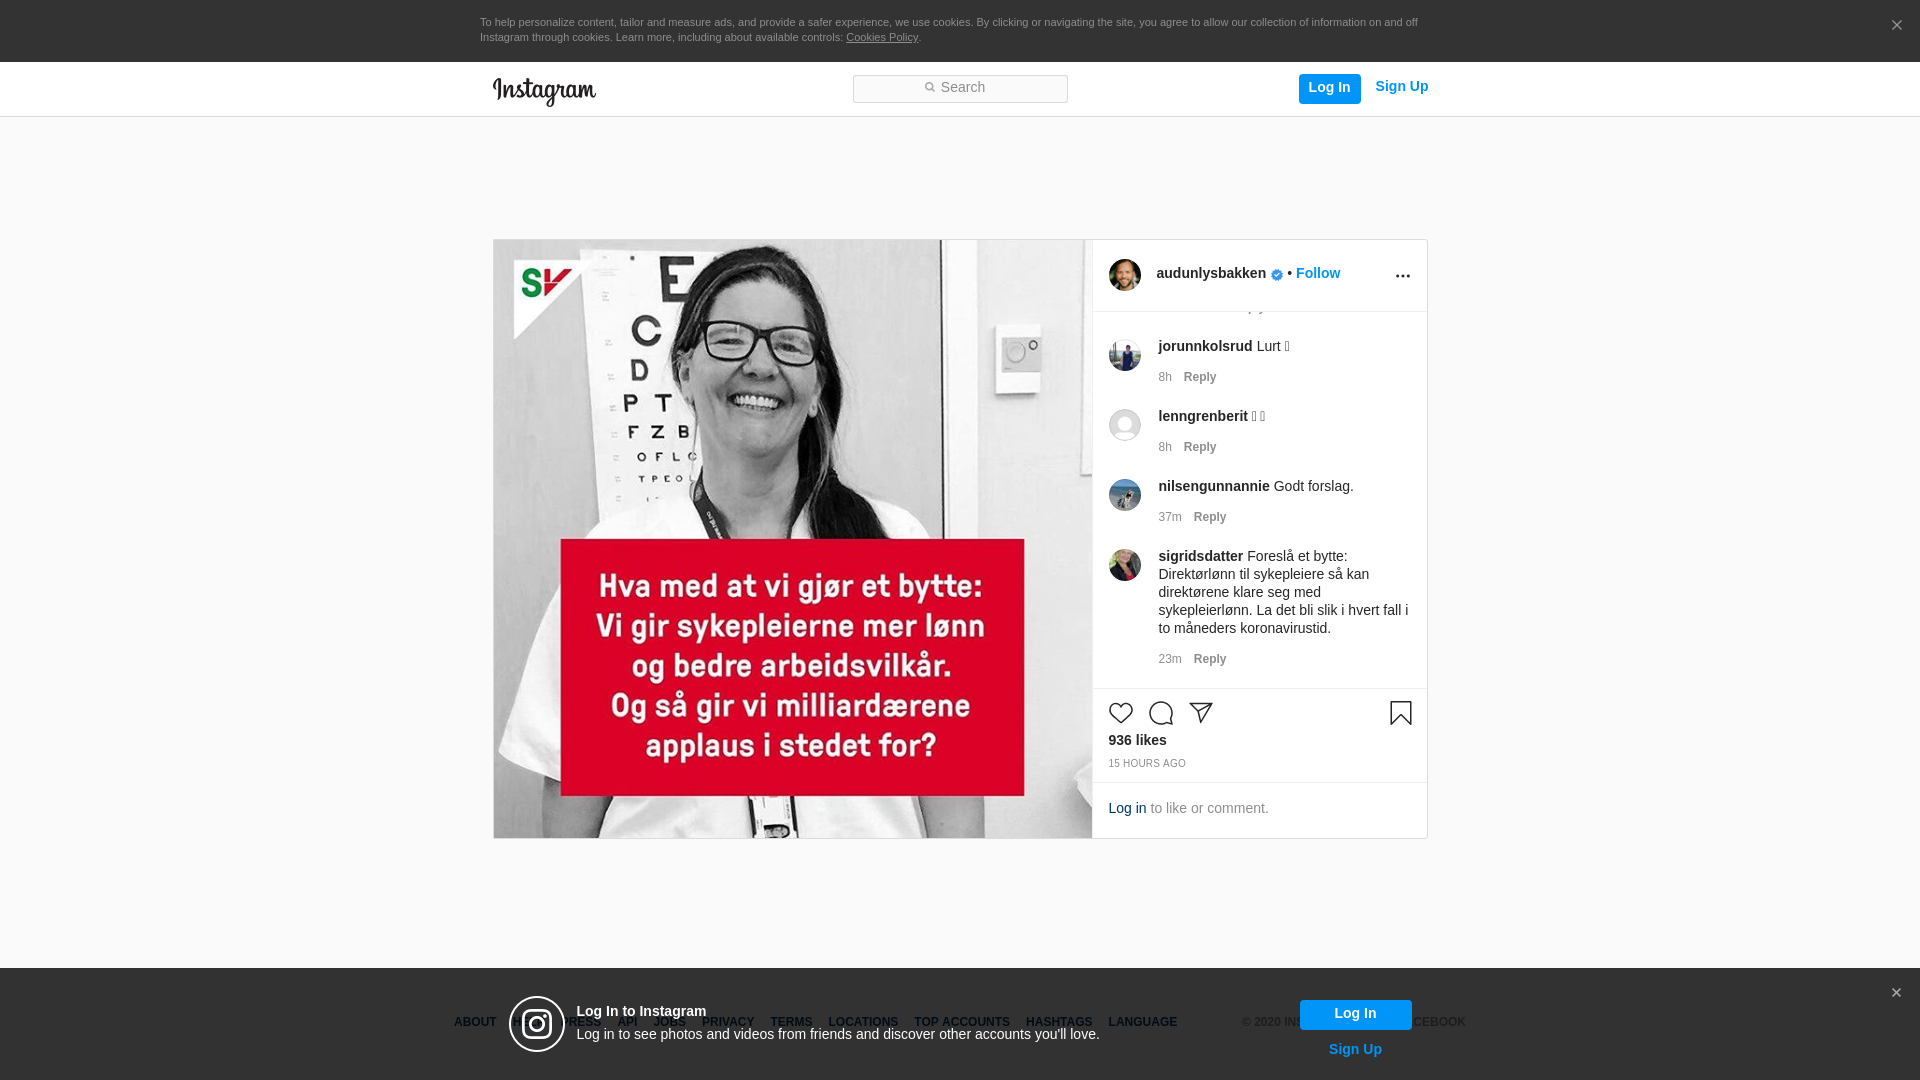Open the post options three-dot menu
This screenshot has width=1920, height=1080.
coord(1402,276)
